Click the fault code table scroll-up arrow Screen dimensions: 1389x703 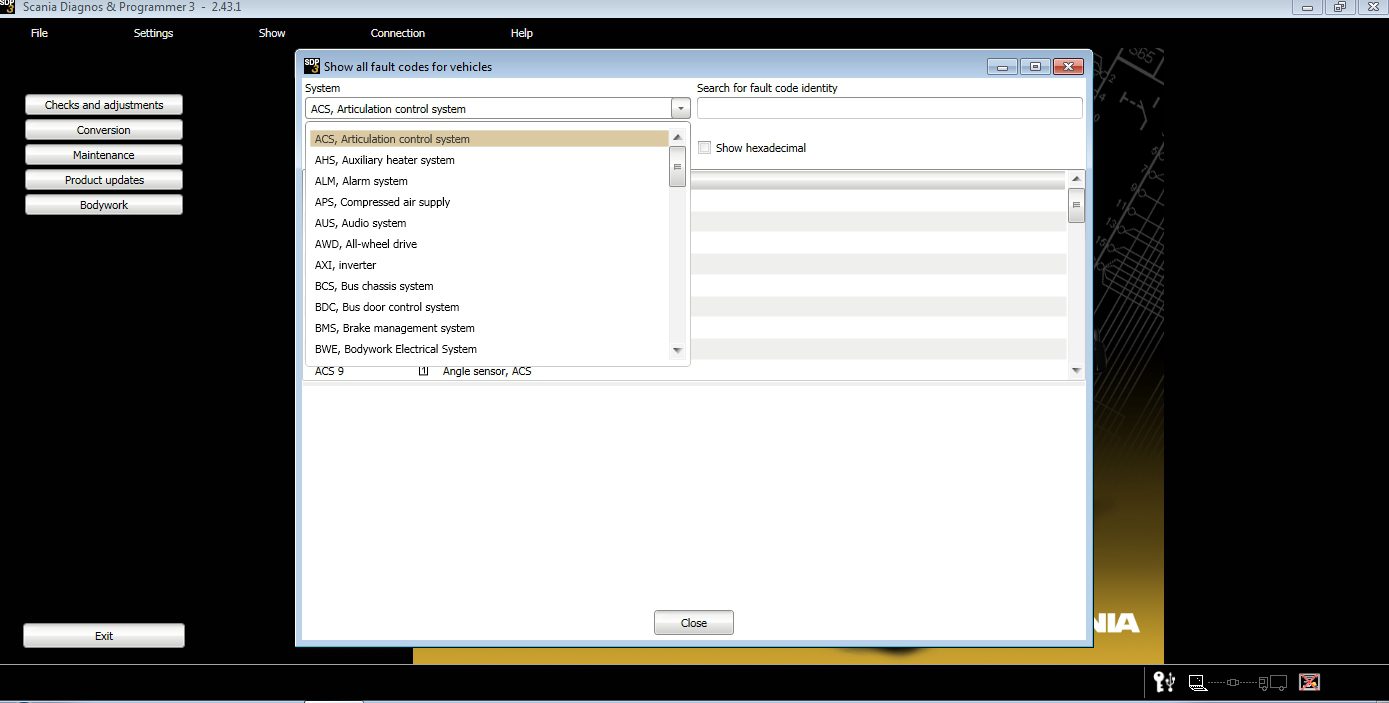(x=1076, y=179)
